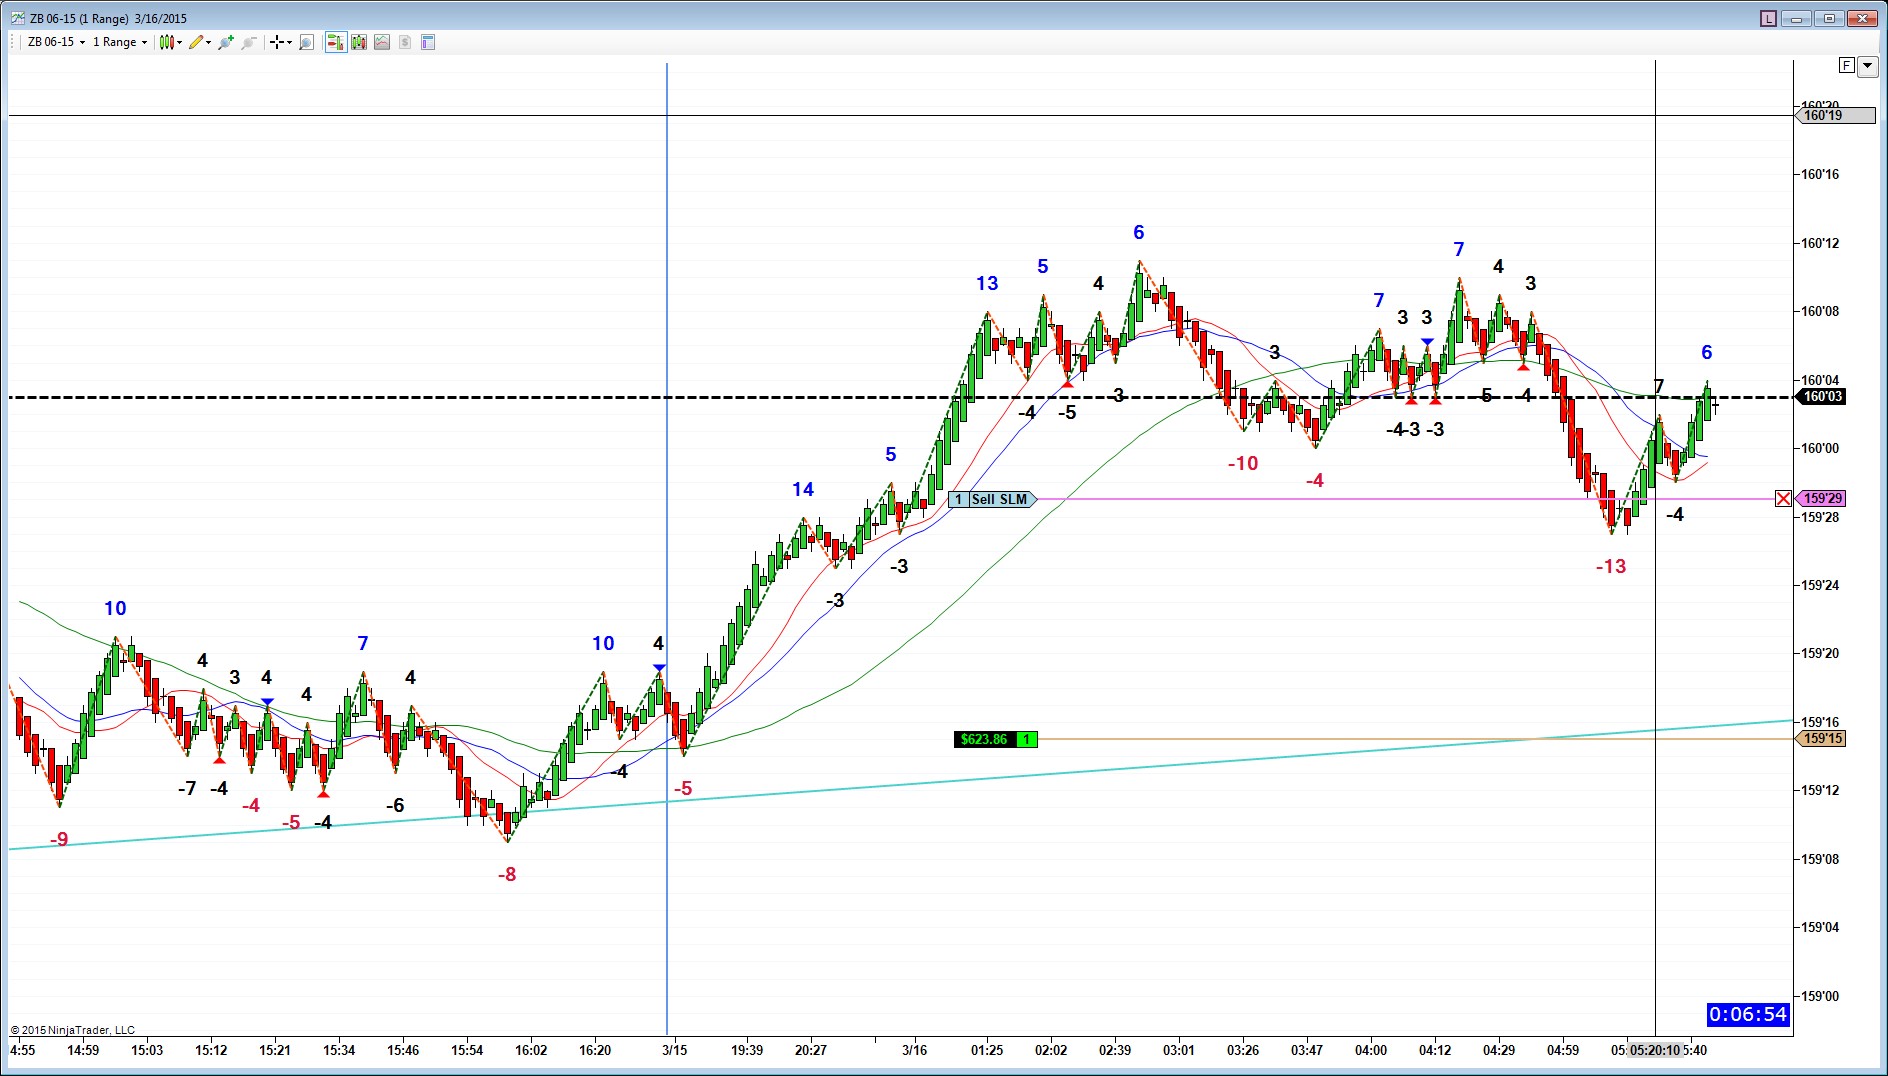
Task: Click the candlestick chart style icon
Action: click(166, 42)
